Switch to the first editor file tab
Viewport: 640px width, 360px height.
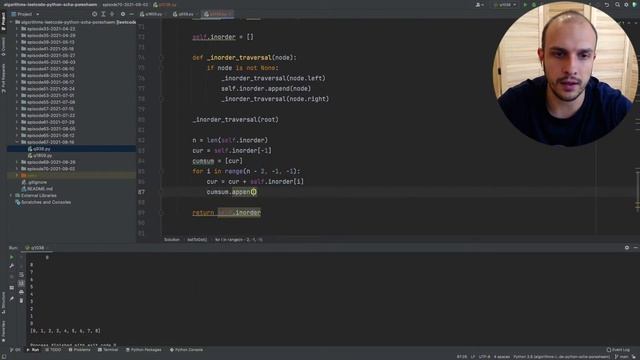click(151, 14)
